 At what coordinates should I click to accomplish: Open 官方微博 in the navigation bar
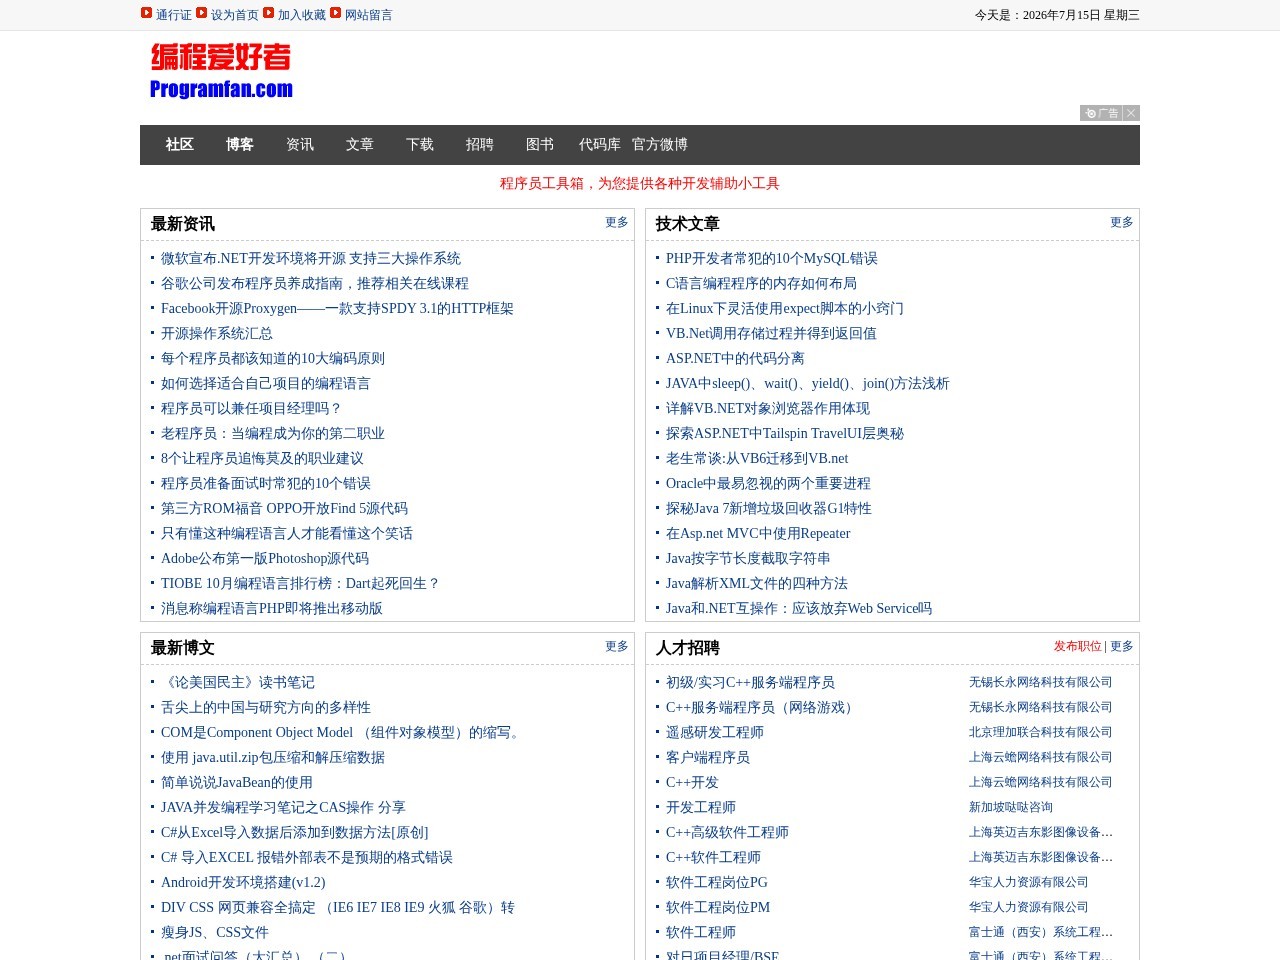click(x=660, y=144)
